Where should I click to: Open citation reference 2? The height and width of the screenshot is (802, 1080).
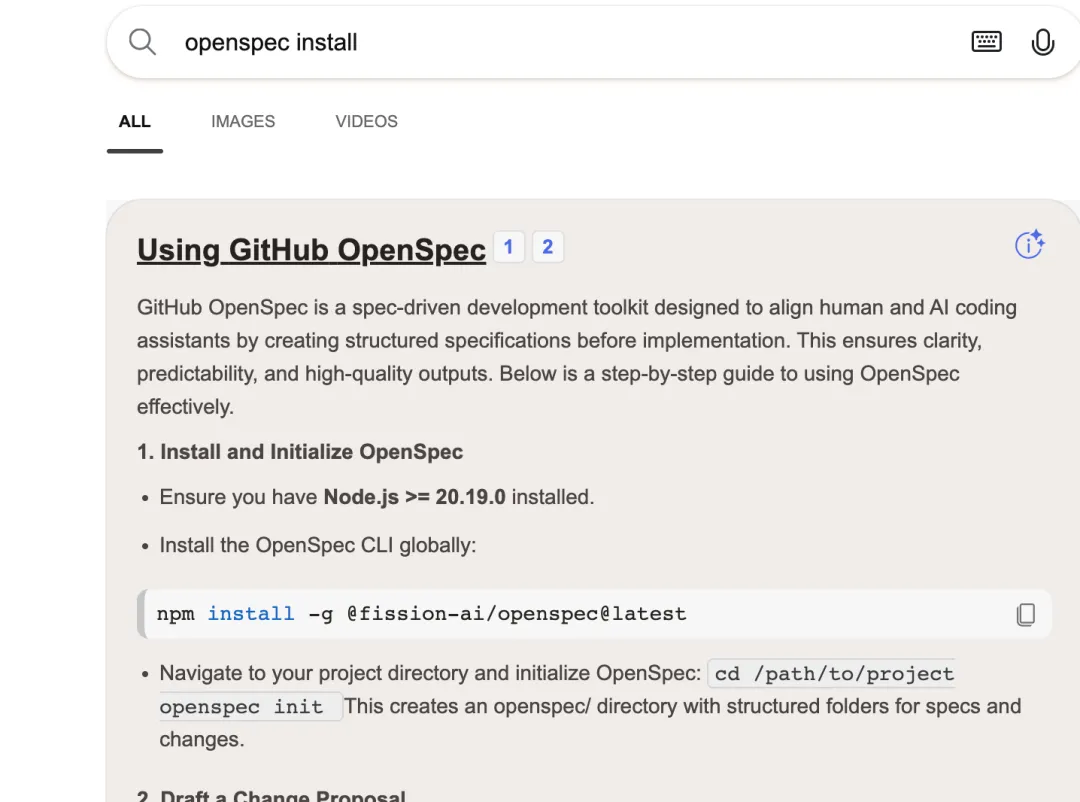(547, 247)
